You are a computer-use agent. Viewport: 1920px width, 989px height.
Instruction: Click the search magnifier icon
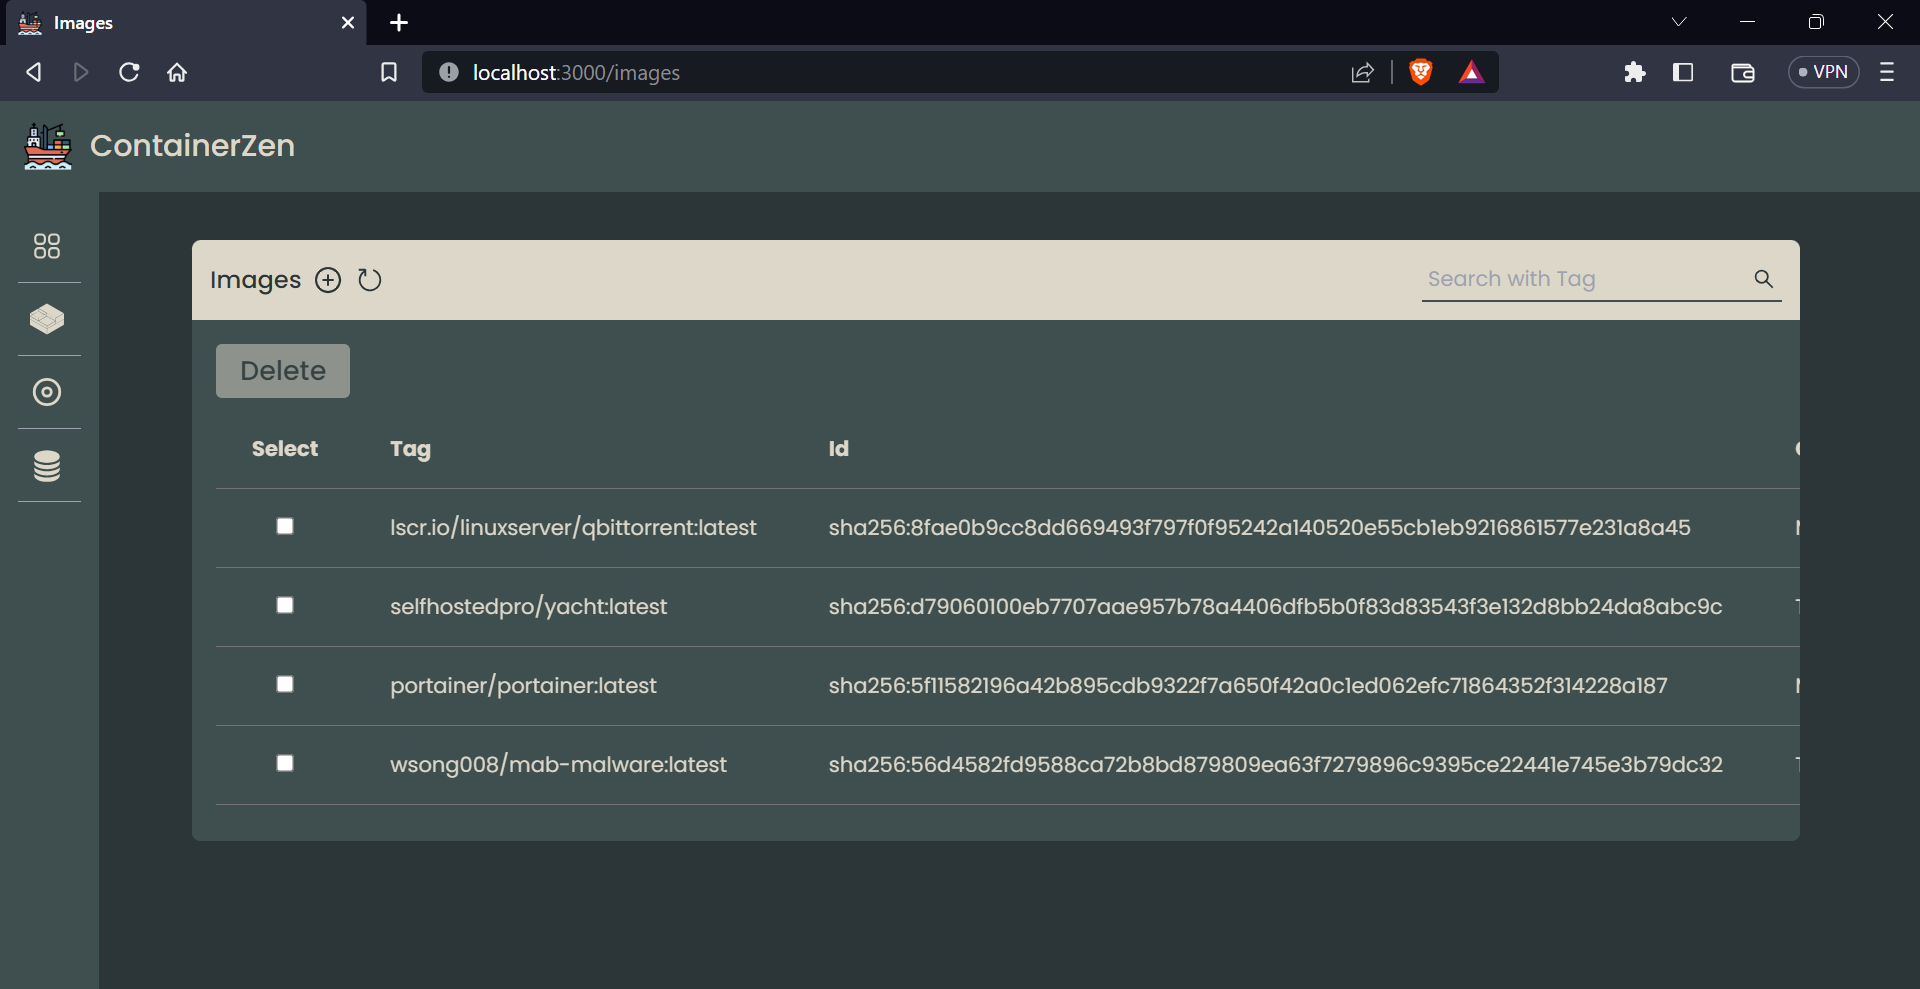1764,279
